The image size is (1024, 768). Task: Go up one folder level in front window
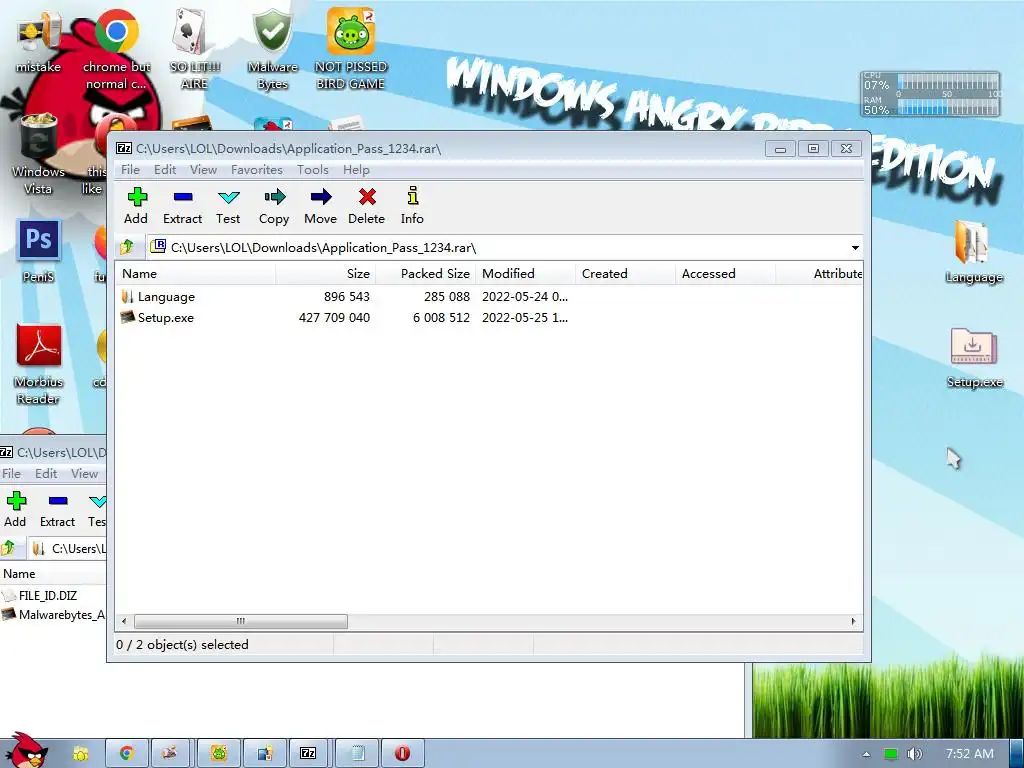pos(127,247)
